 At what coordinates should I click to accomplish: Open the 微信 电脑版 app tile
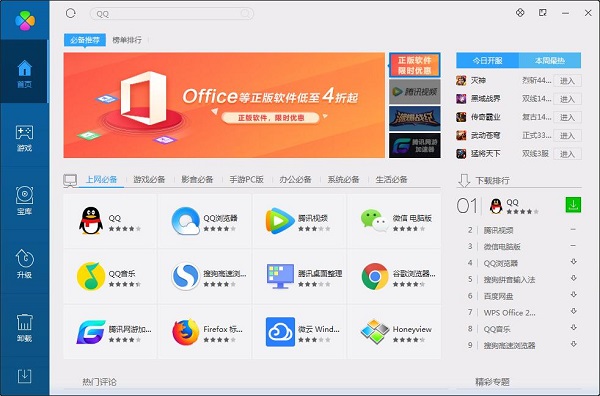coord(394,221)
